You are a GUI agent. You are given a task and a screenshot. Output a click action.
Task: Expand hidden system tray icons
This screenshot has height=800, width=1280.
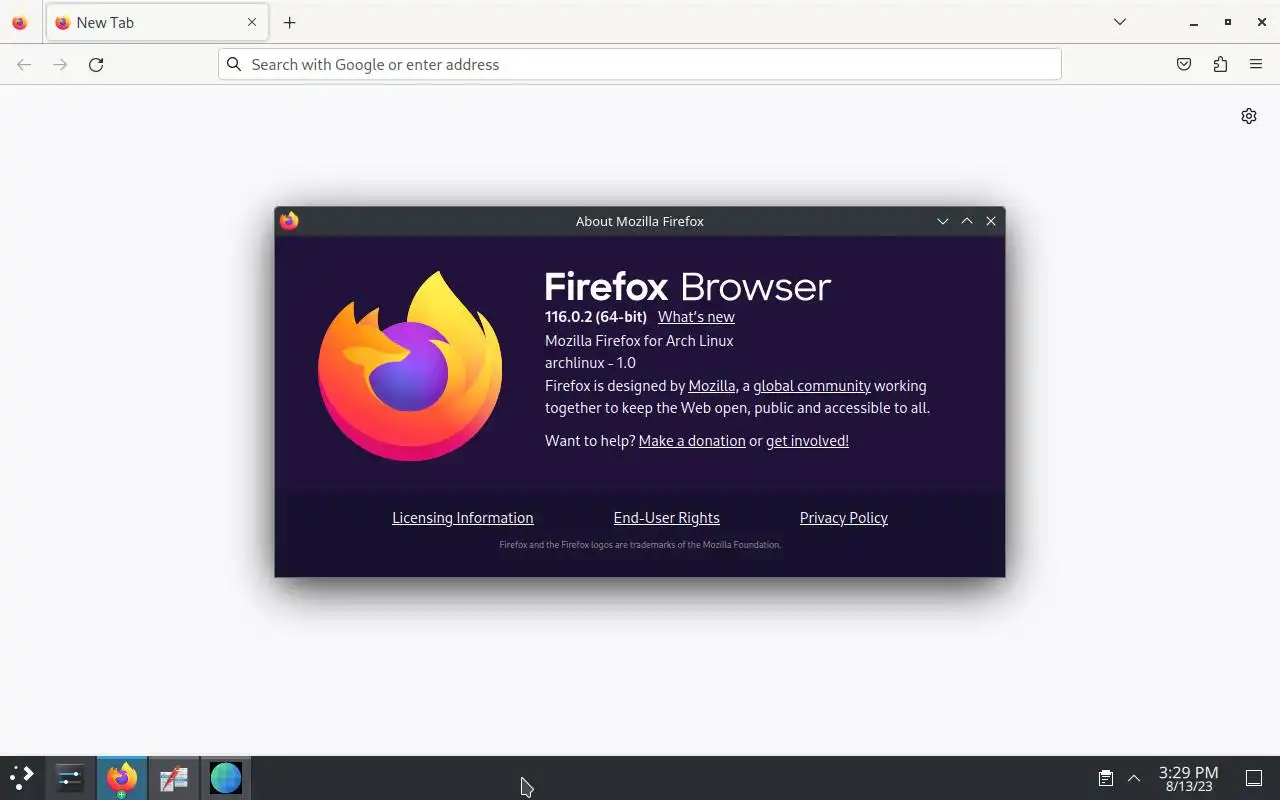point(1134,778)
